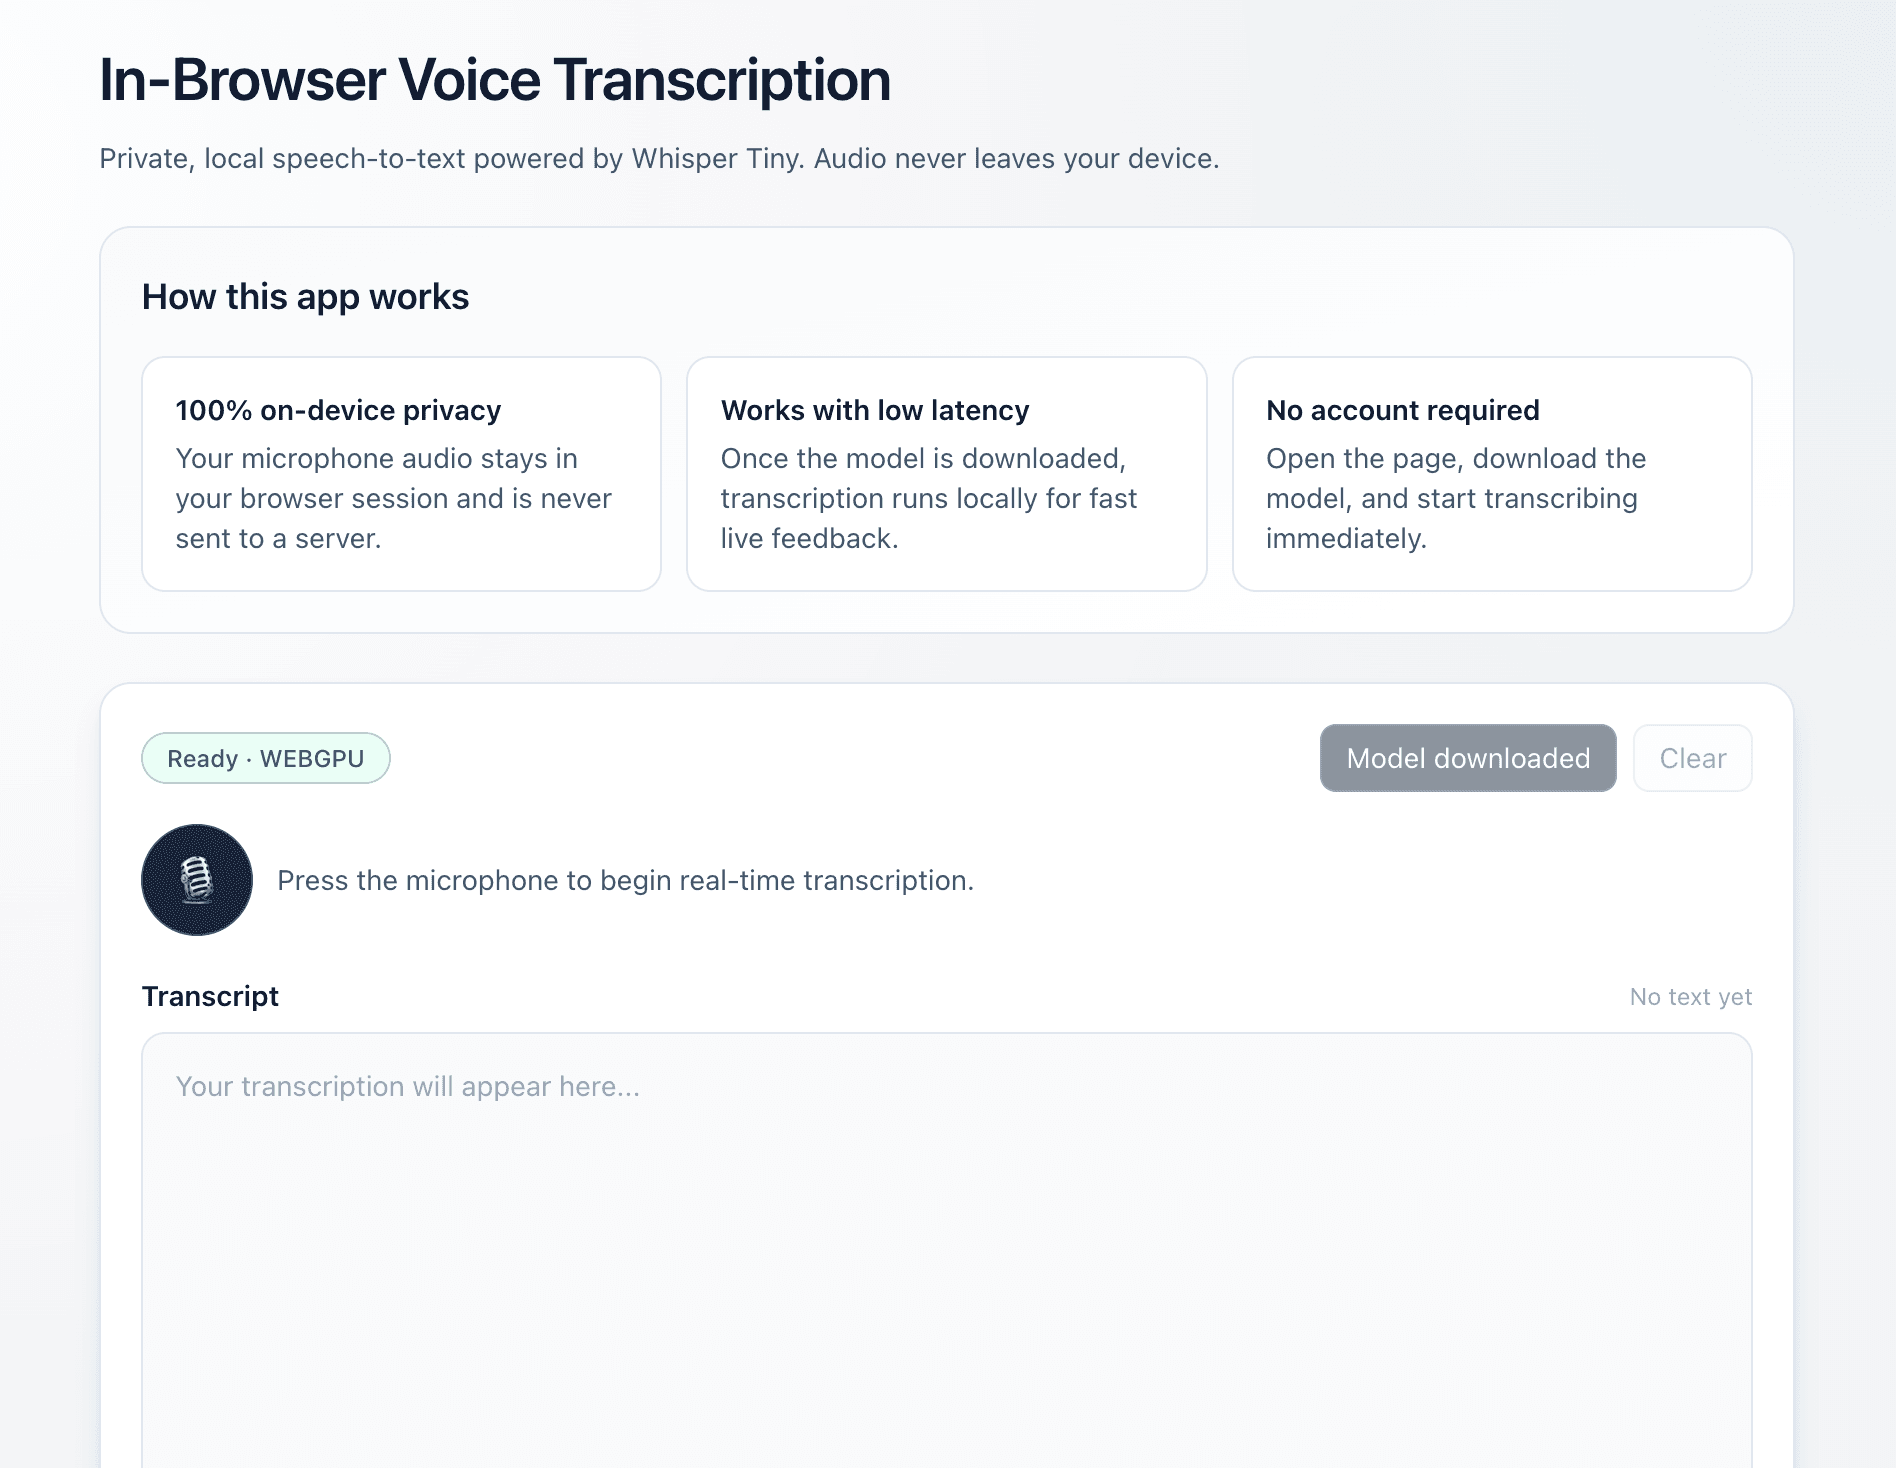Screen dimensions: 1896x1468
Task: Expand the Works with low latency card
Action: (x=945, y=474)
